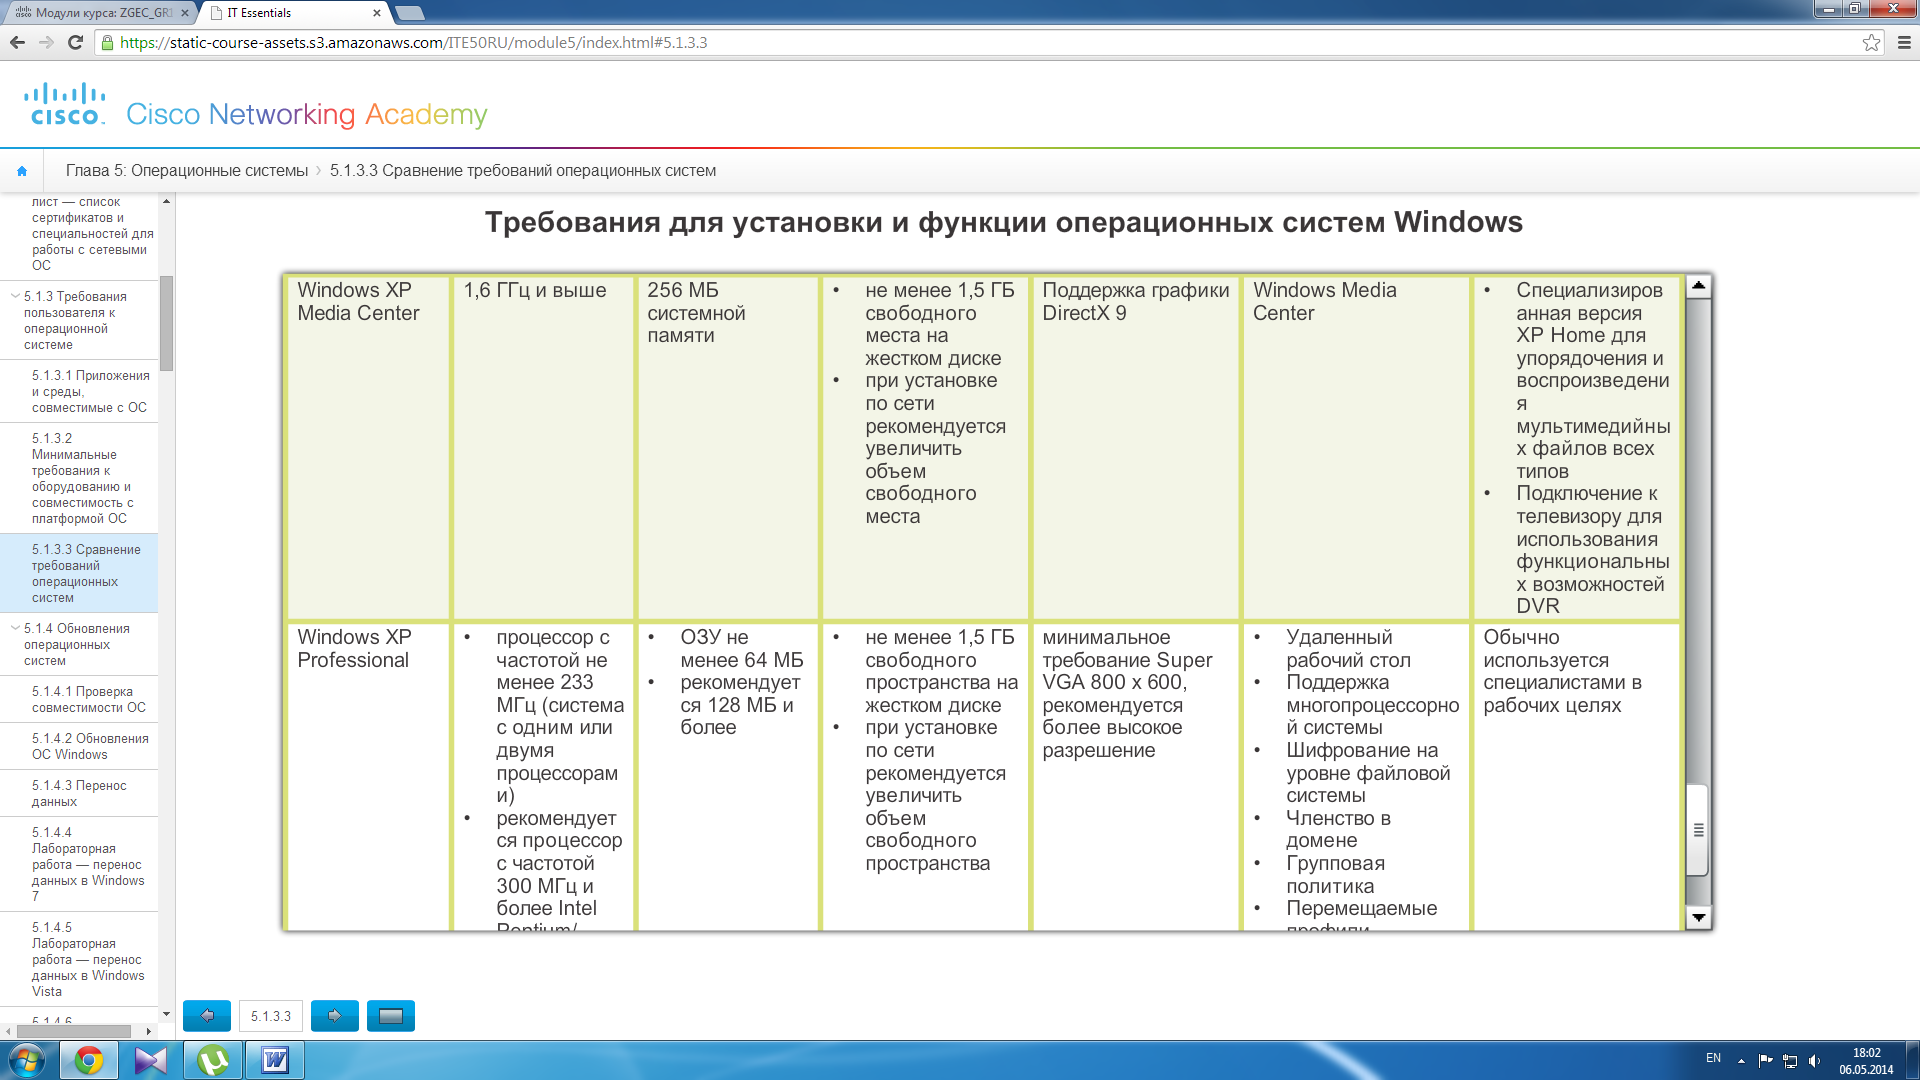This screenshot has height=1080, width=1920.
Task: Click the Show desktop strip
Action: (1913, 1060)
